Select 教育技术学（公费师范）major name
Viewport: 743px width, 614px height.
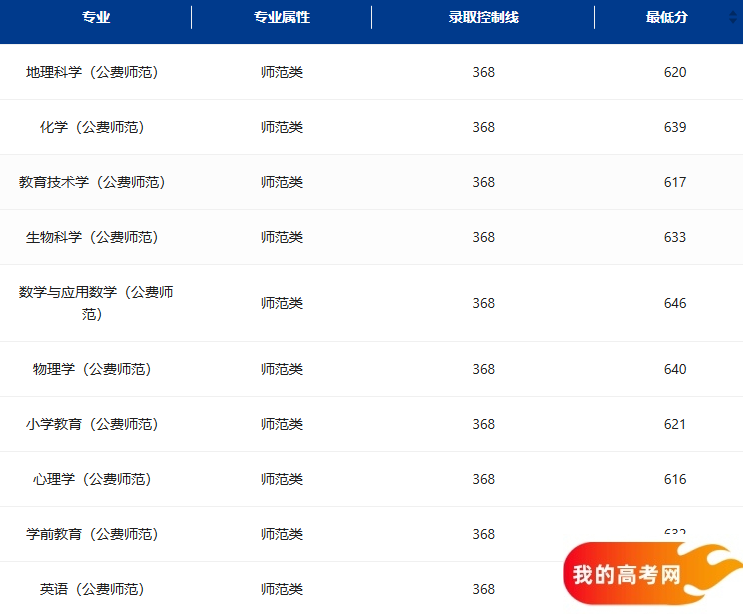coord(92,182)
